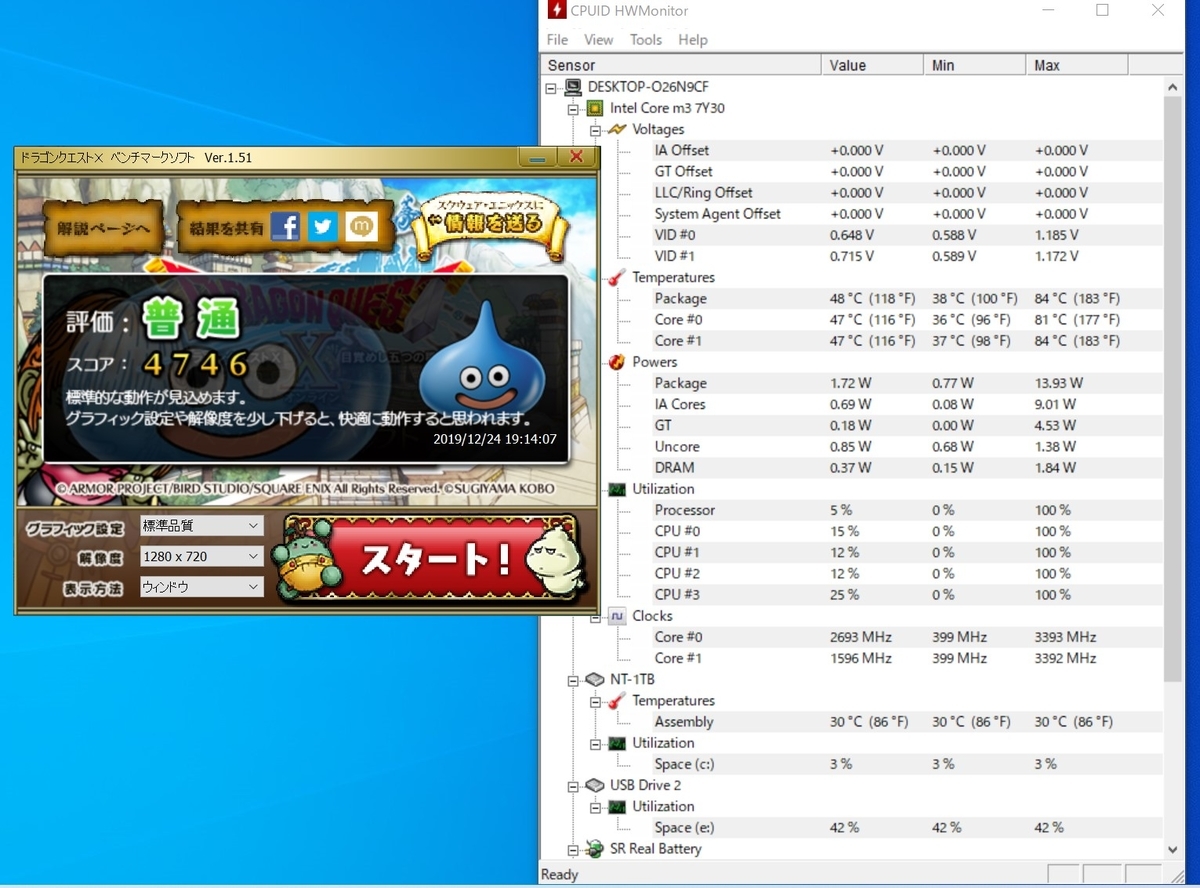
Task: Collapse the NT-1TB drive node
Action: (573, 680)
